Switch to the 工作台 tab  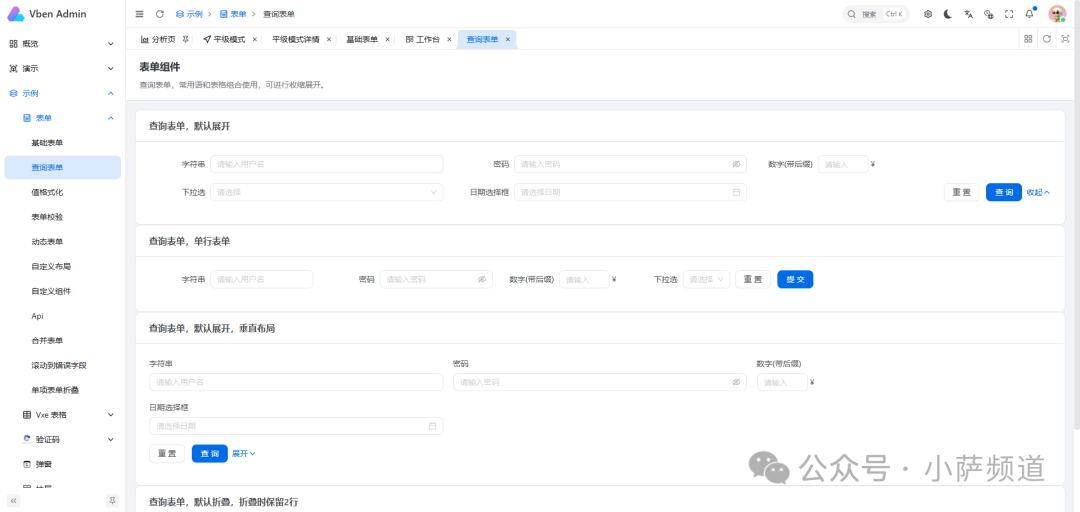click(x=423, y=39)
